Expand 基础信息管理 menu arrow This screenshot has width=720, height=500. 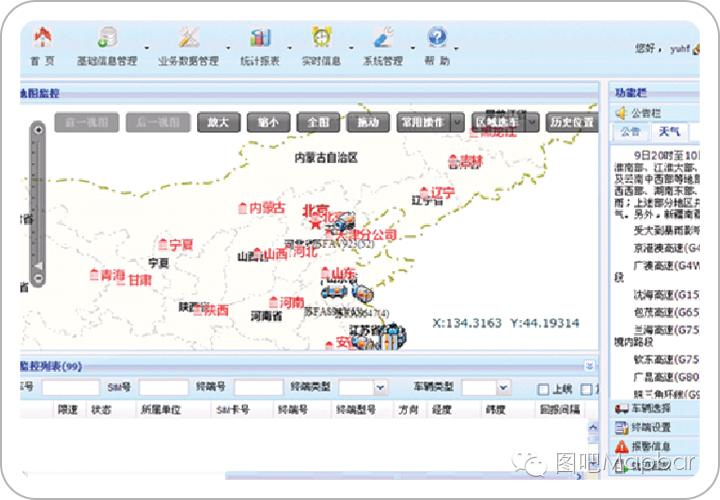147,47
